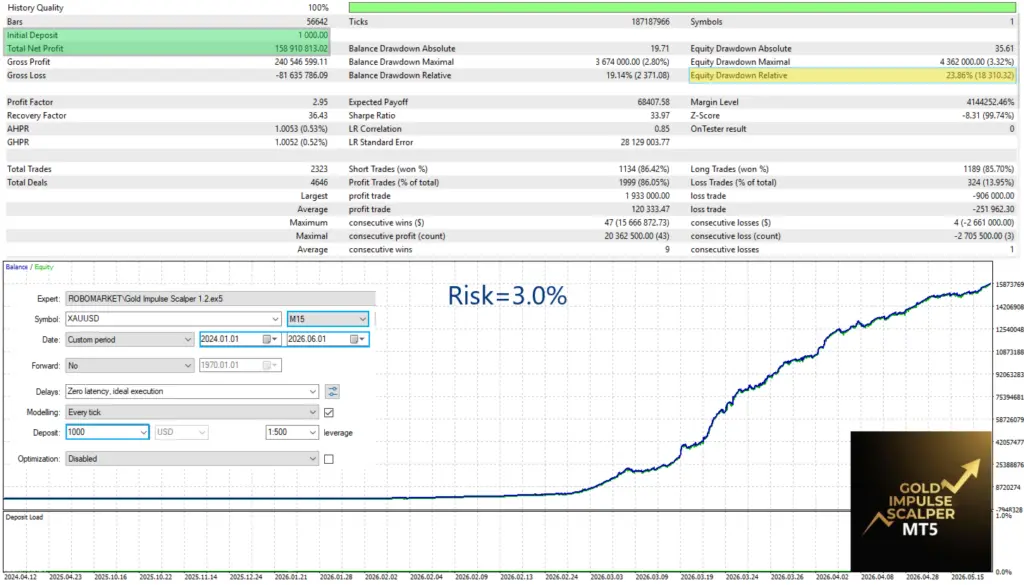Expand the Custom period date dropdown
Image resolution: width=1024 pixels, height=585 pixels.
(129, 340)
